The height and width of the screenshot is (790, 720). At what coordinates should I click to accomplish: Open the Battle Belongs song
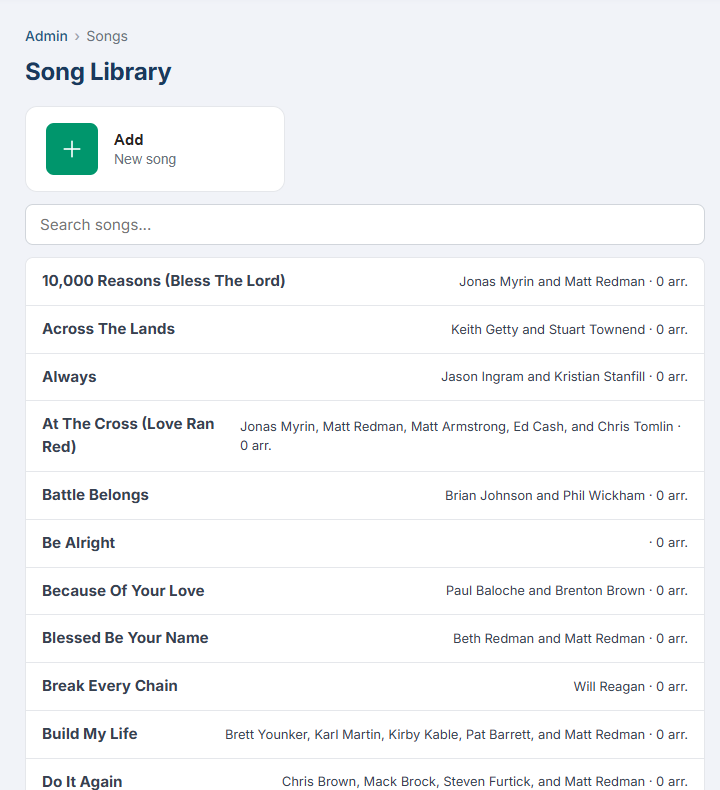pos(365,495)
